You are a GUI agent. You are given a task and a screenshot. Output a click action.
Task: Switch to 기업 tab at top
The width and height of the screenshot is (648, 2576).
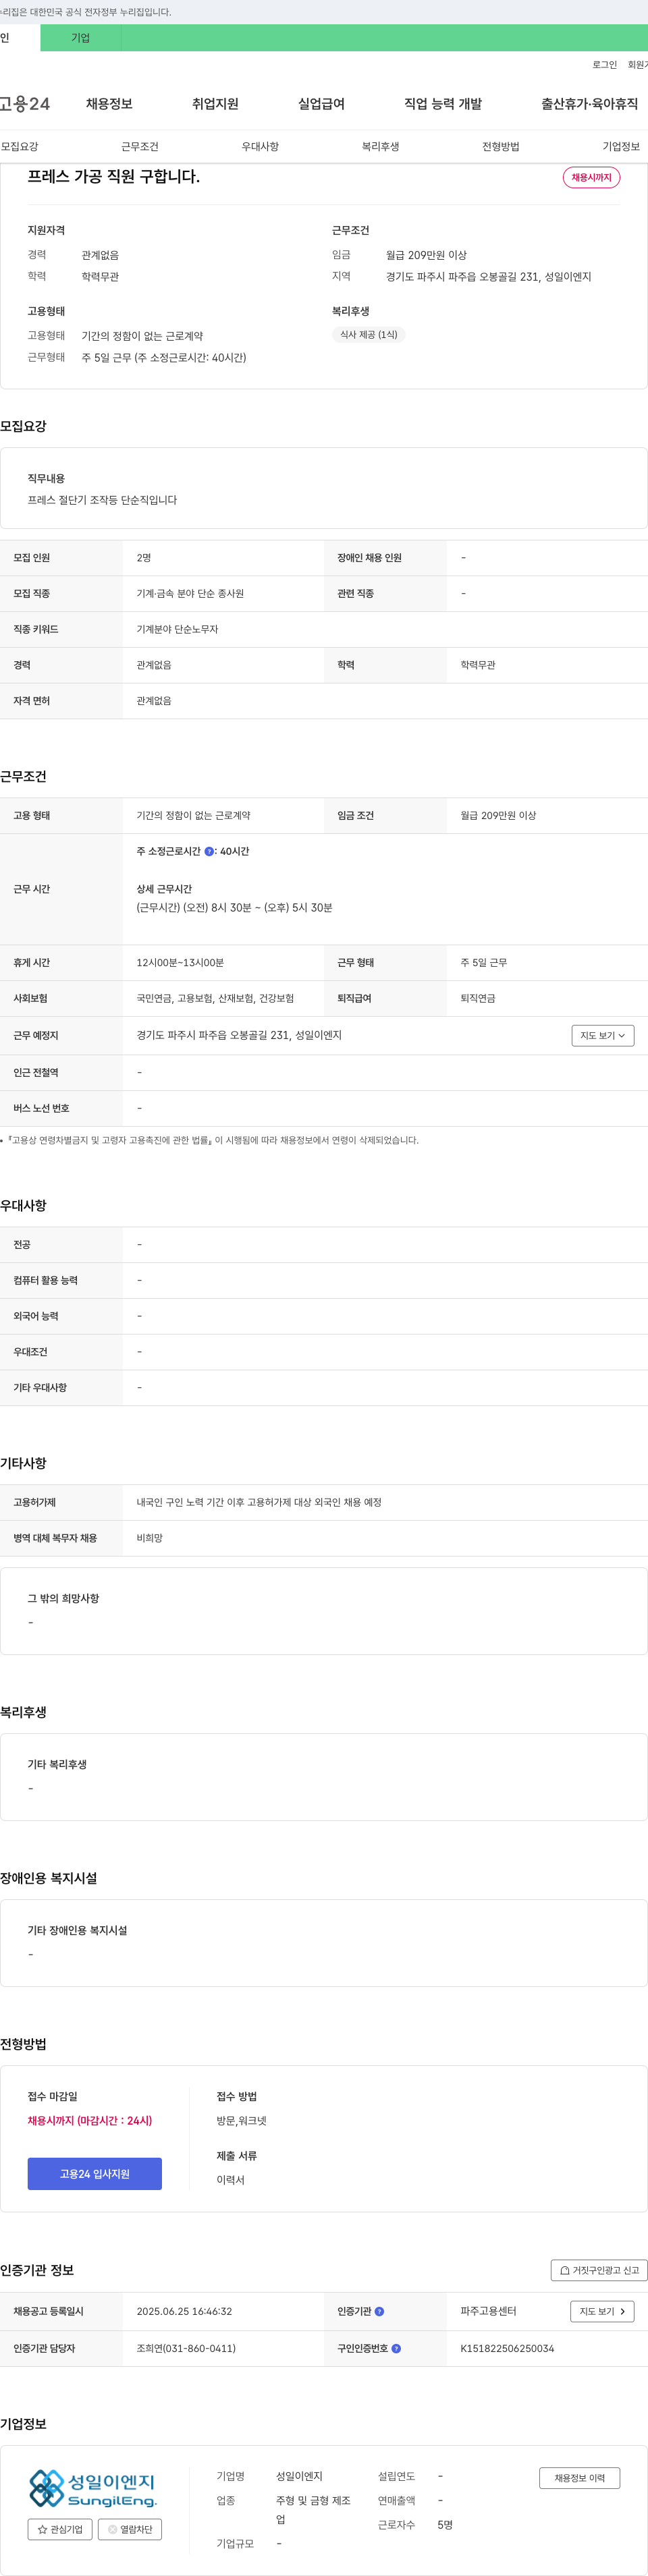point(81,38)
